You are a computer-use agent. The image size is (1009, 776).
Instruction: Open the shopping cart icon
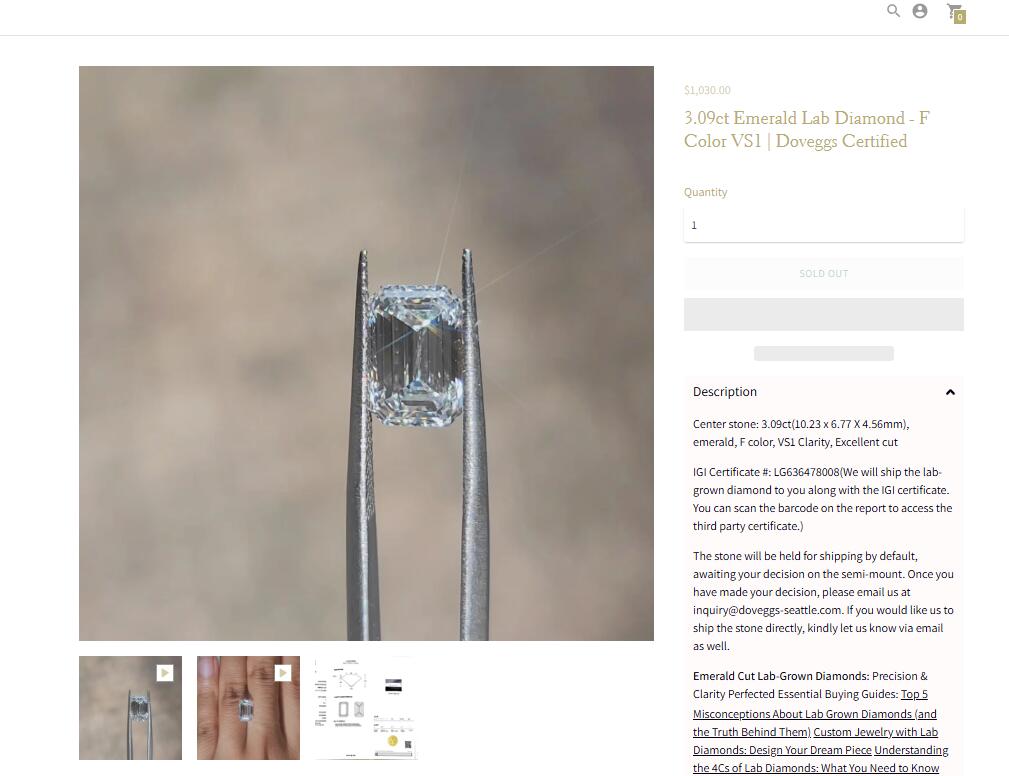coord(954,11)
